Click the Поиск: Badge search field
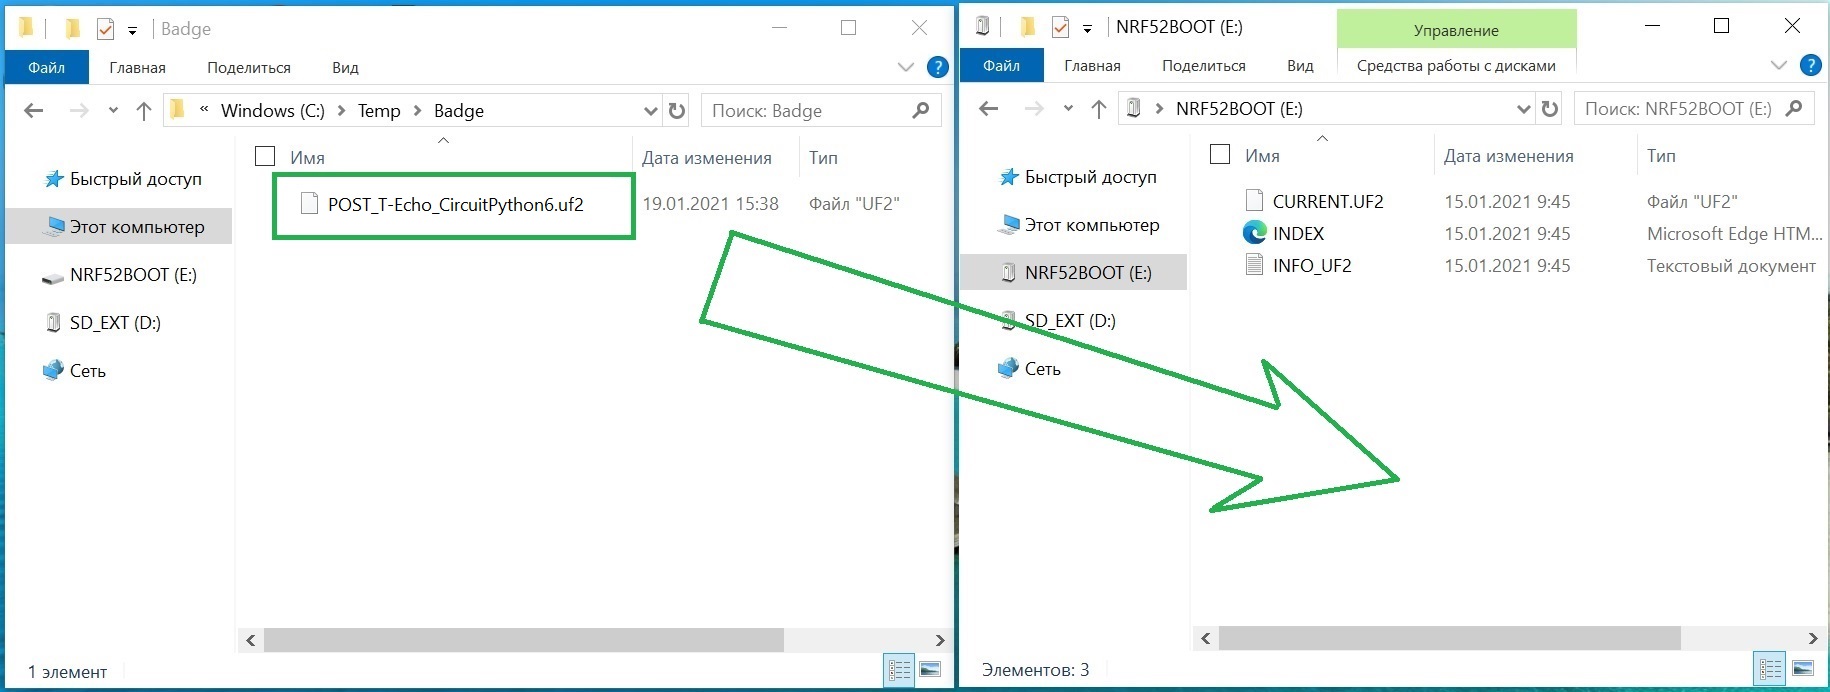The image size is (1830, 692). click(822, 111)
